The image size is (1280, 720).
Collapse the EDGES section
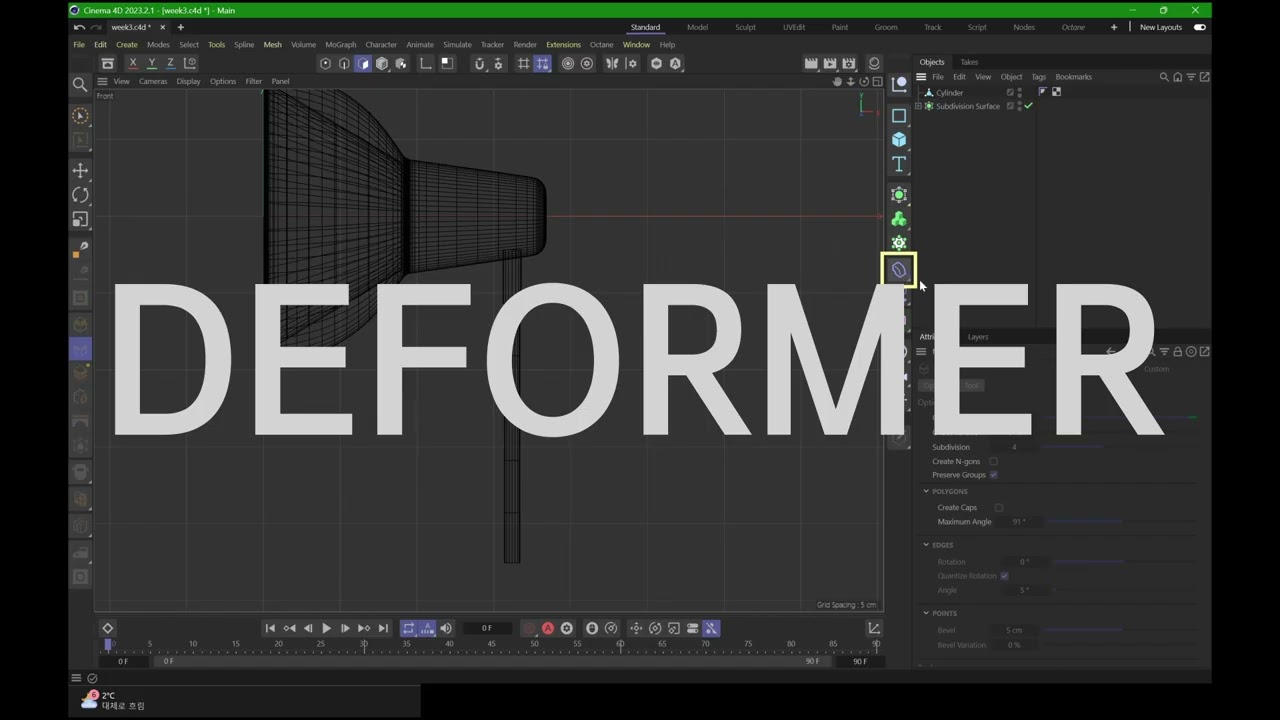(926, 545)
